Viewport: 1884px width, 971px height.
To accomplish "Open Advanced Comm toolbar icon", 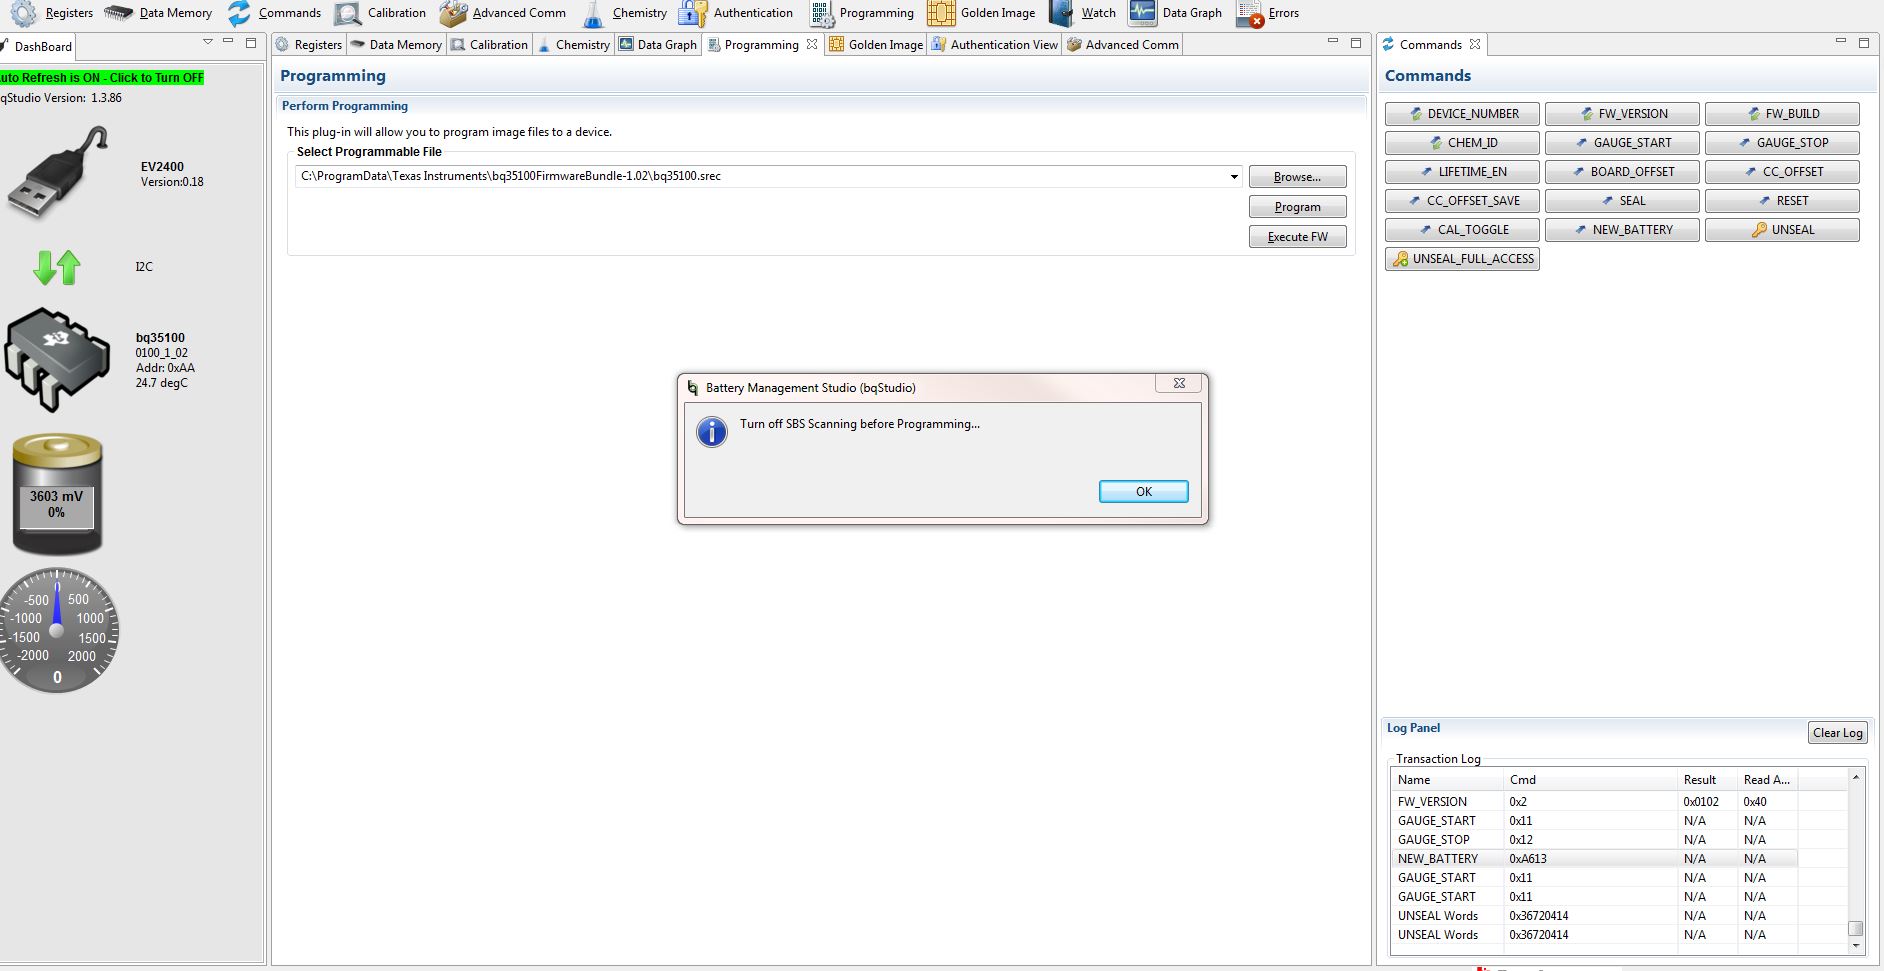I will [x=453, y=13].
